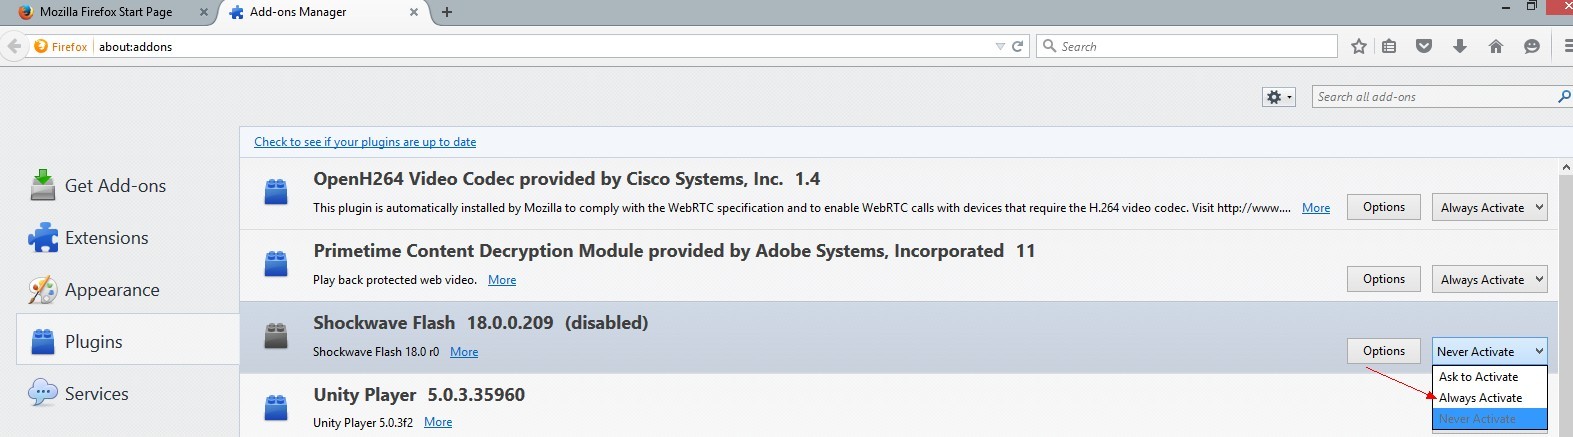The width and height of the screenshot is (1573, 437).
Task: Go to Home via house icon
Action: 1496,46
